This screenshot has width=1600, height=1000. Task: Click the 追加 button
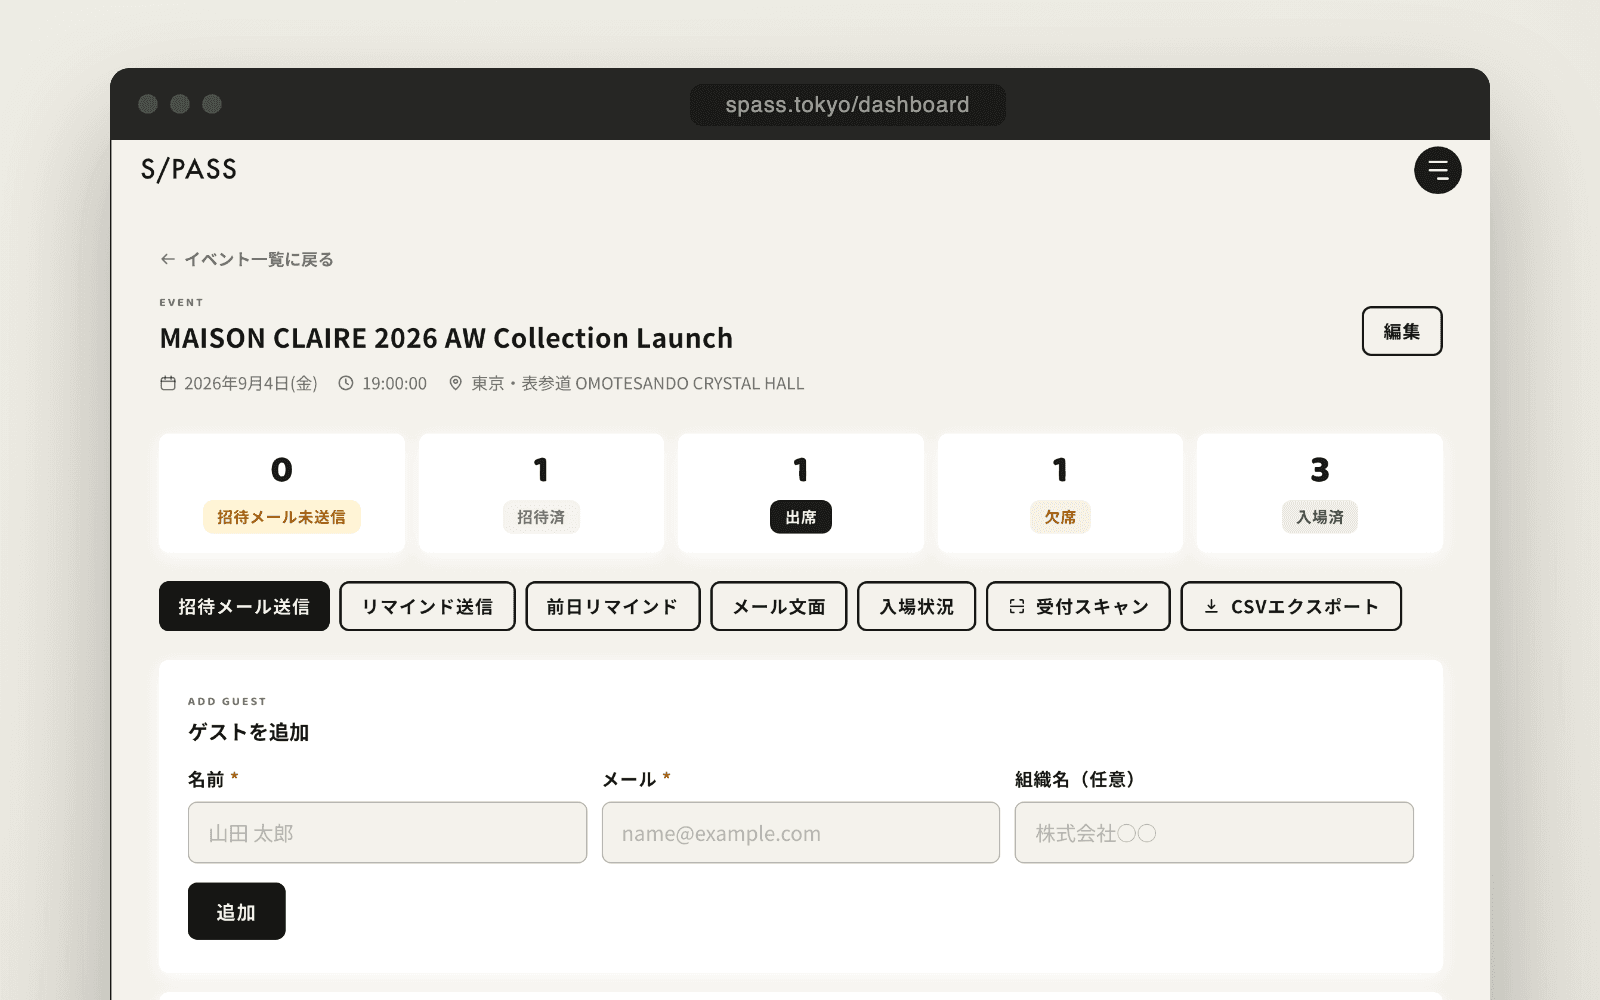[x=237, y=911]
